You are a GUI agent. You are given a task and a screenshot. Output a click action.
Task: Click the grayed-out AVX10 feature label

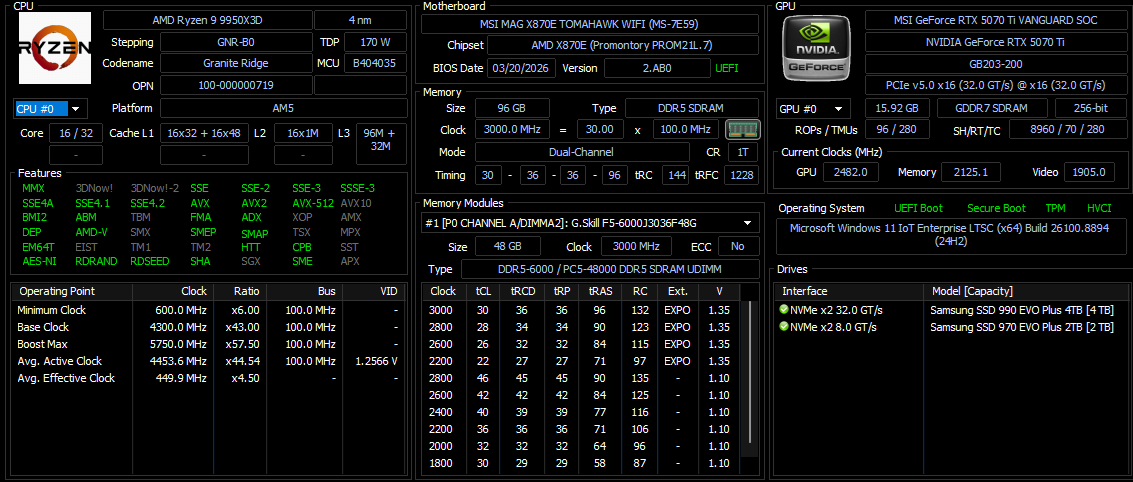356,203
